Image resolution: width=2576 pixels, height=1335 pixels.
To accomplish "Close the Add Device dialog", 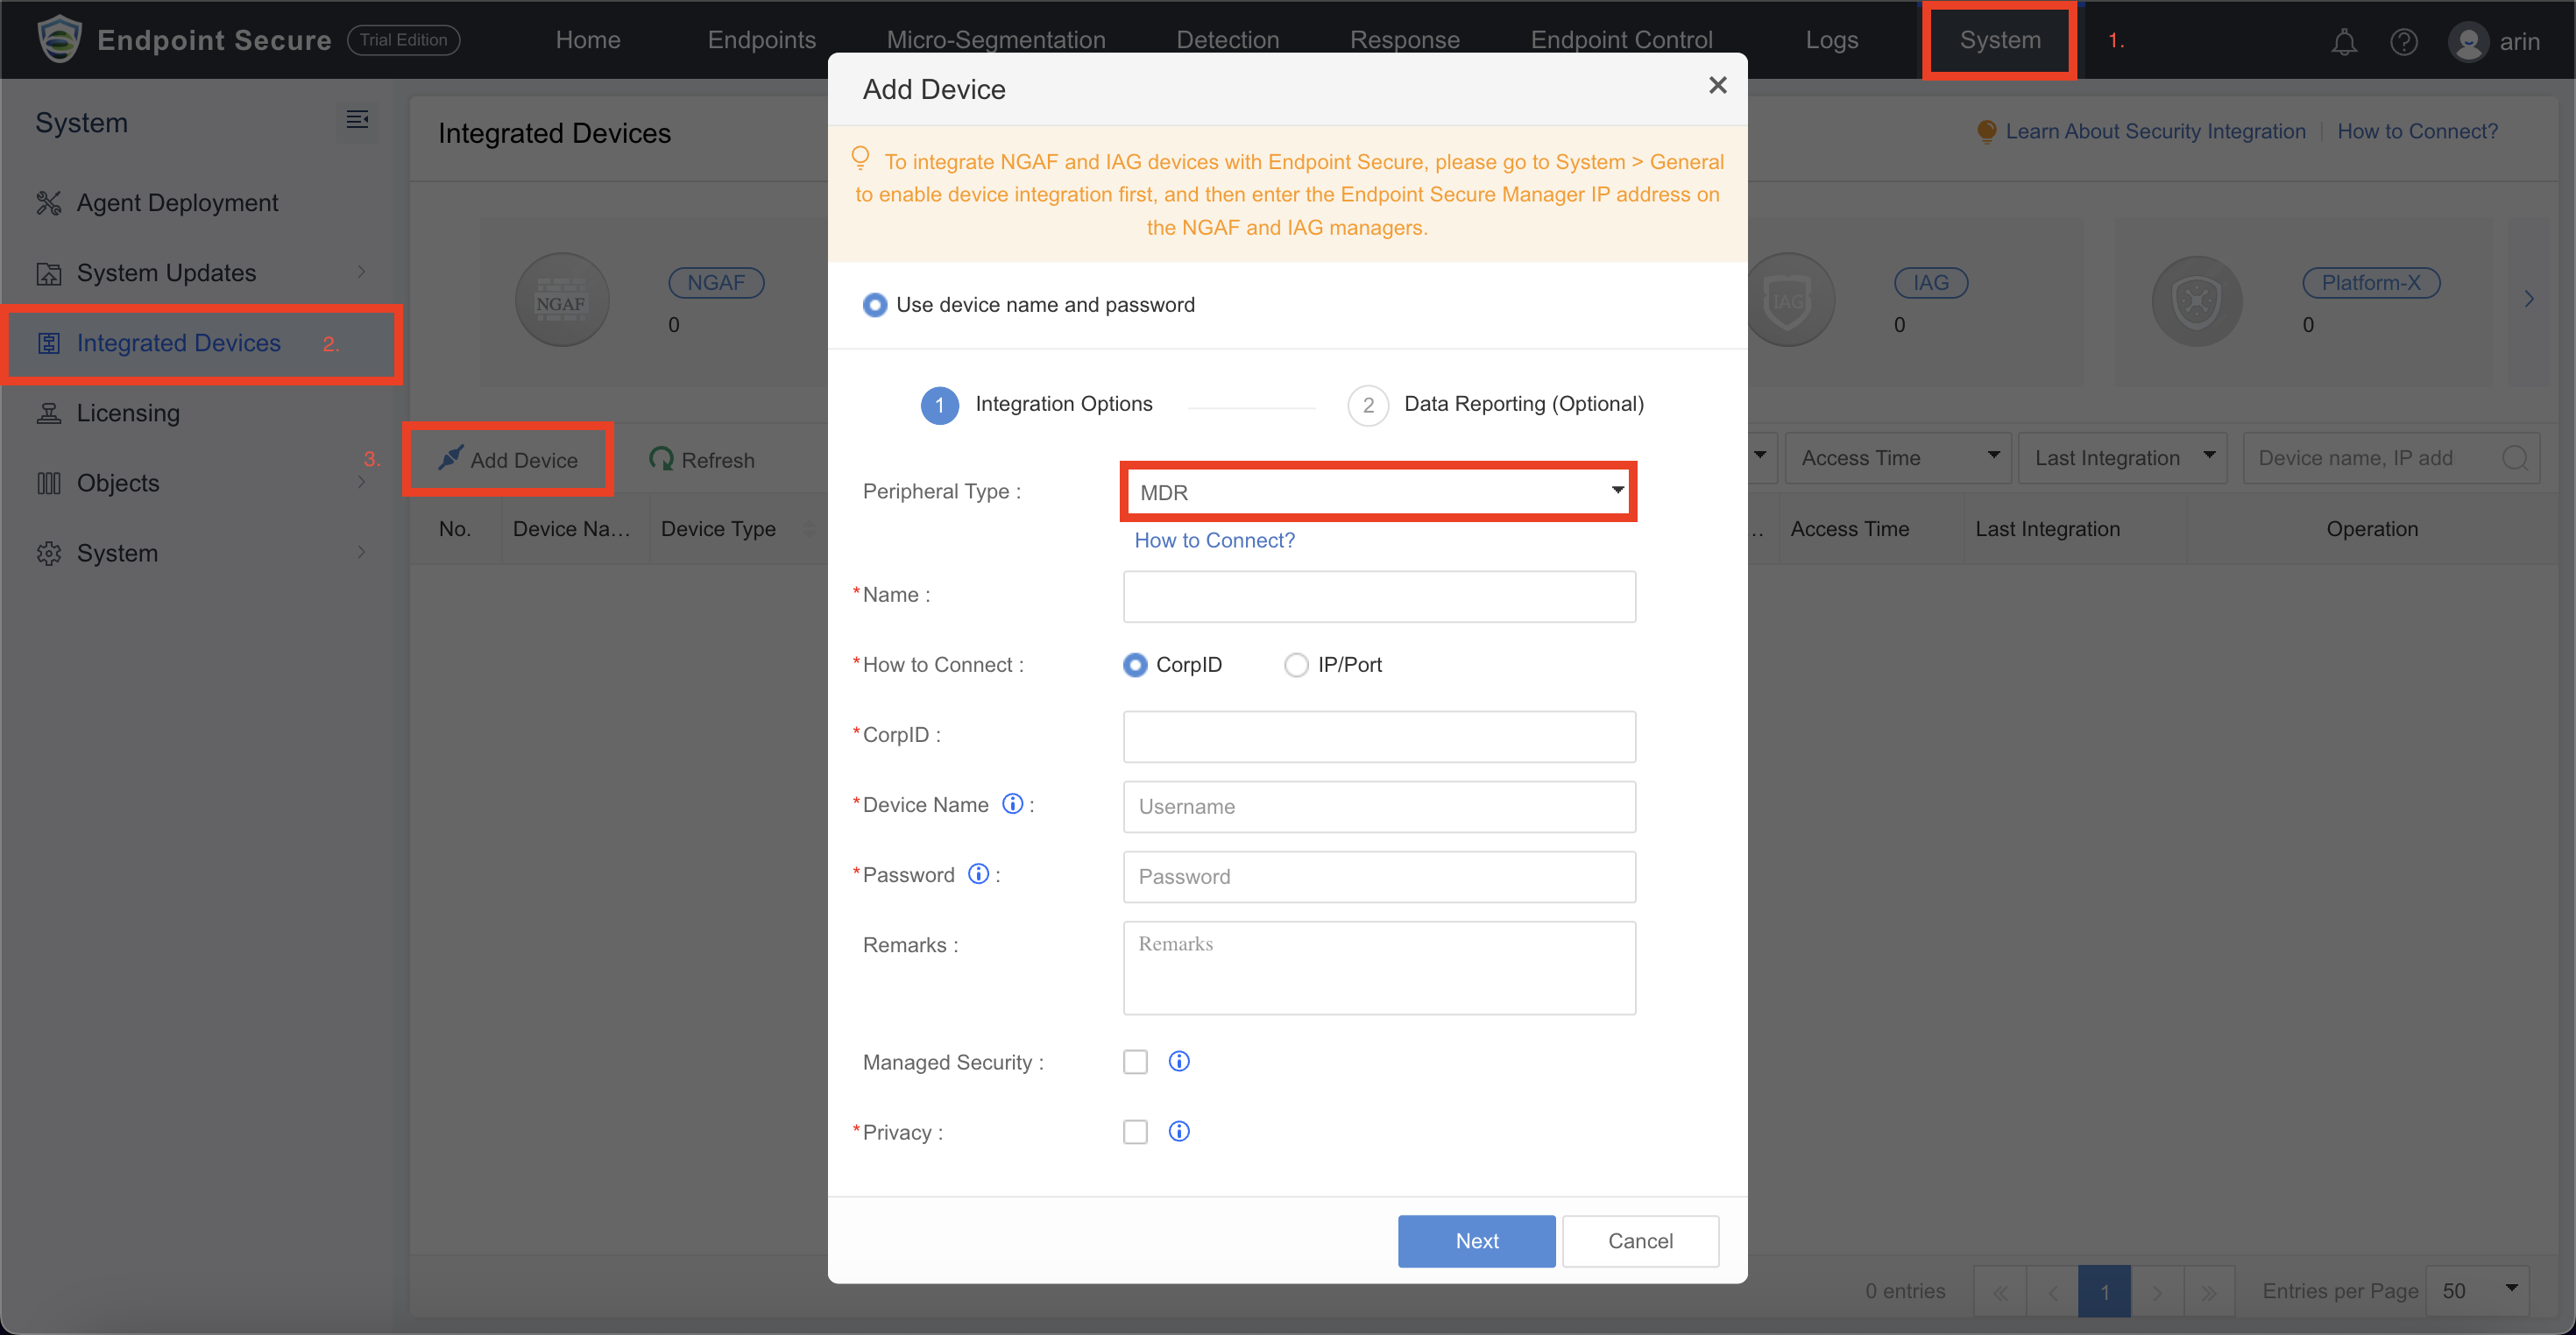I will pyautogui.click(x=1717, y=86).
